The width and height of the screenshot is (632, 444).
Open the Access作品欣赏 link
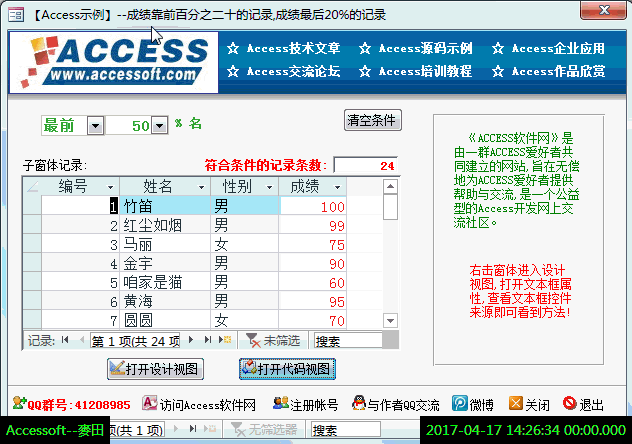point(558,71)
